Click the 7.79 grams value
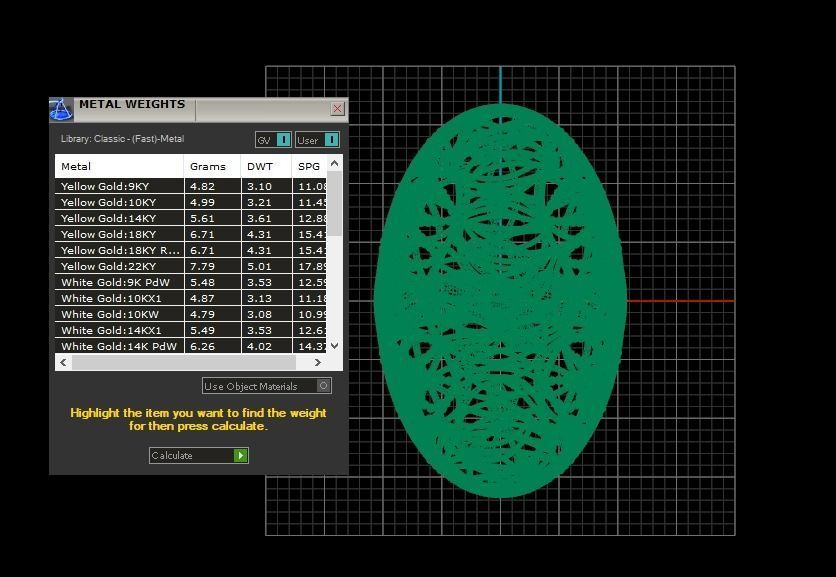 tap(202, 266)
